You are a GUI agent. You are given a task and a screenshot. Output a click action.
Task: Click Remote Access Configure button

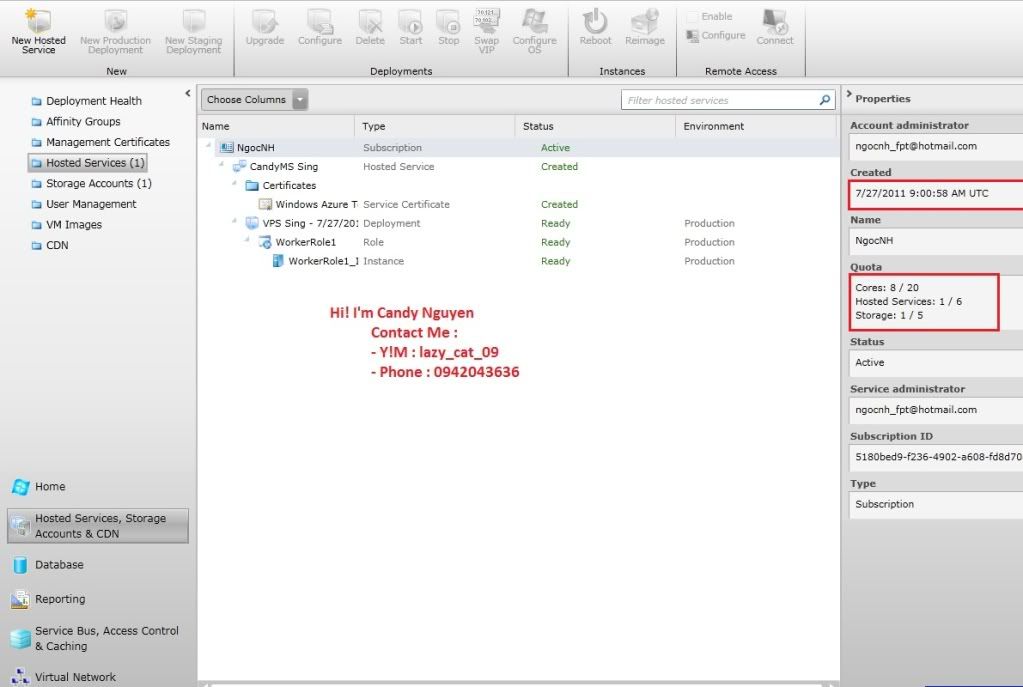point(716,35)
